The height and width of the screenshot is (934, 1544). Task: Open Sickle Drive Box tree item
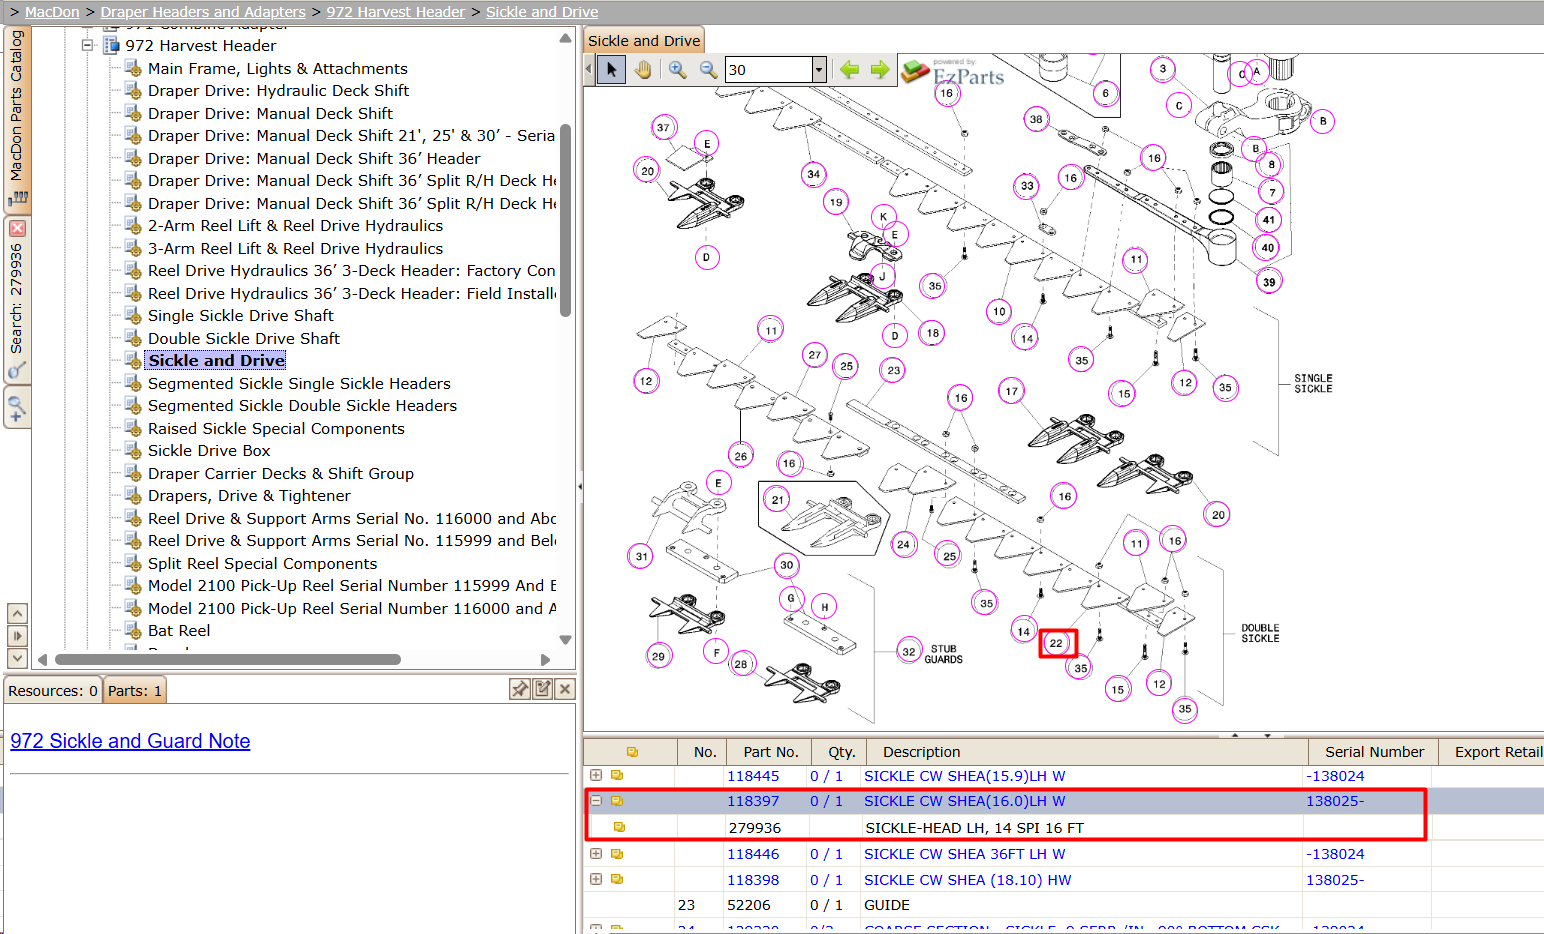(209, 450)
